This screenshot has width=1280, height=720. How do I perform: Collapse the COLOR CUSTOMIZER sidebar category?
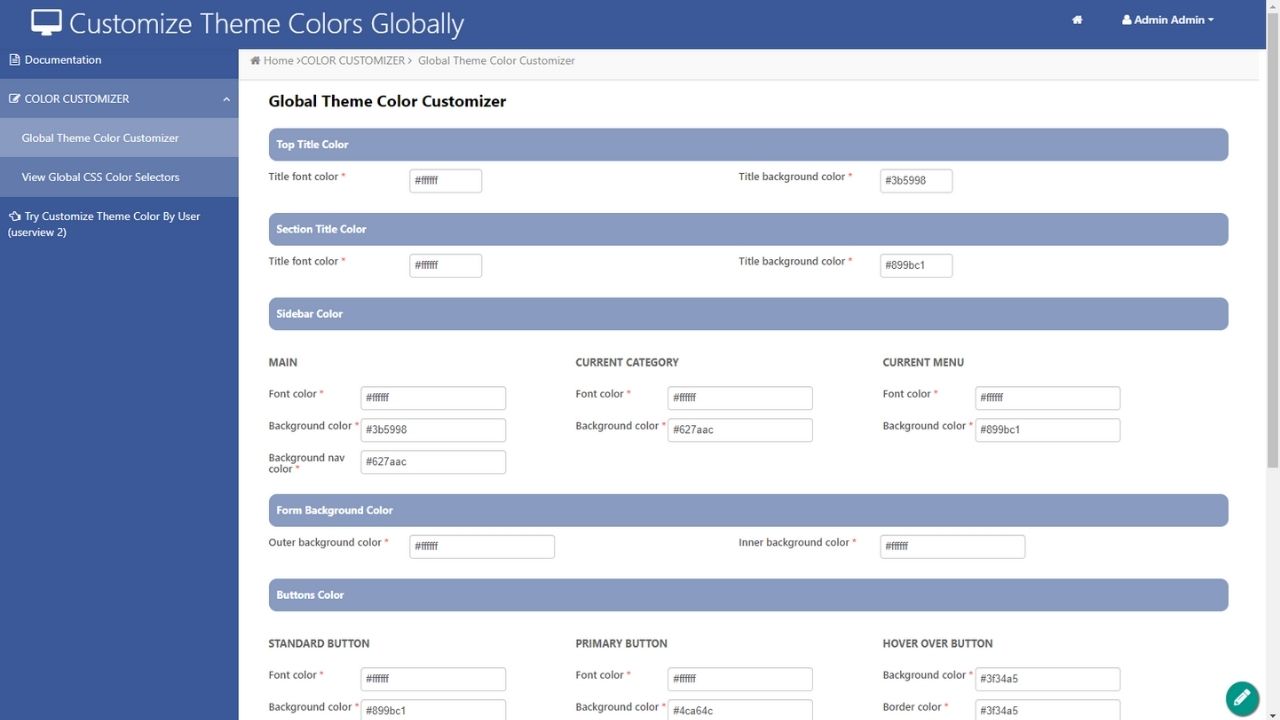coord(226,99)
